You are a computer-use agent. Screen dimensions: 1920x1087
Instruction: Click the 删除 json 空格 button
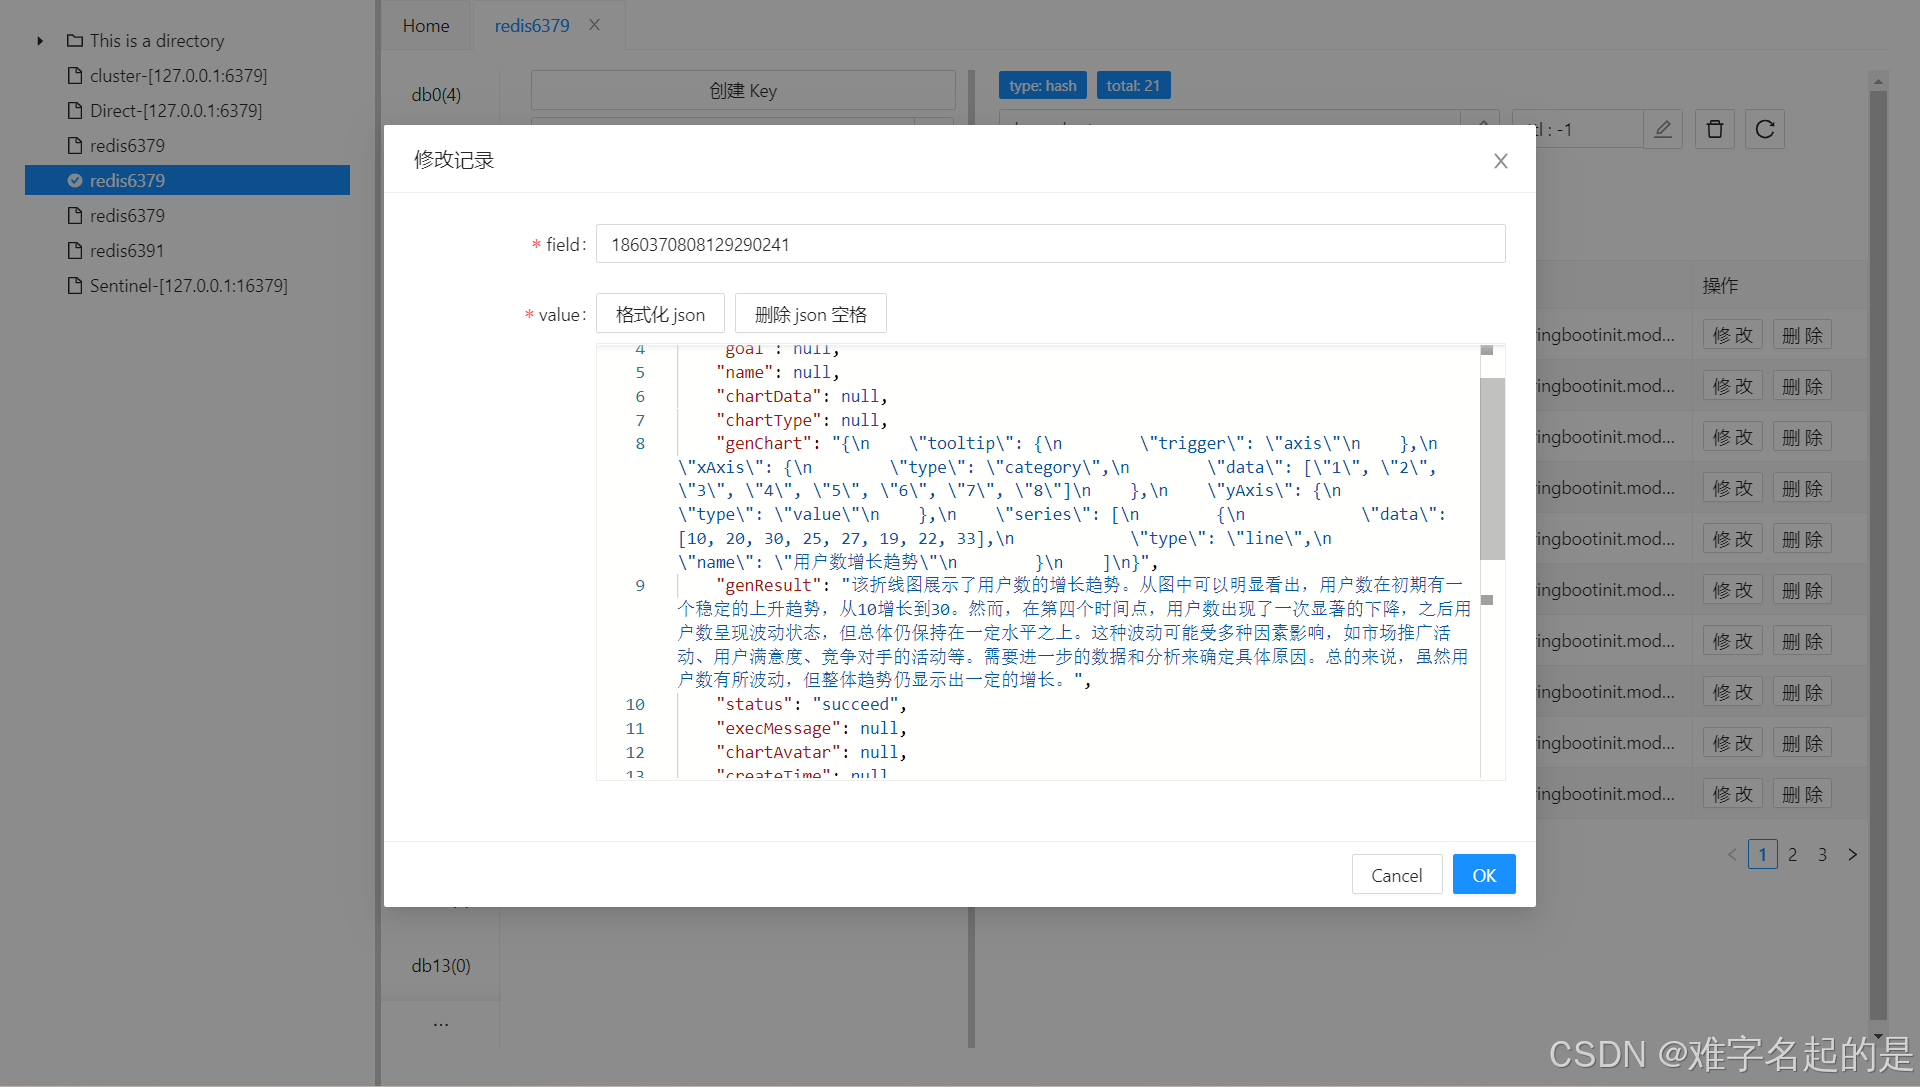point(810,314)
